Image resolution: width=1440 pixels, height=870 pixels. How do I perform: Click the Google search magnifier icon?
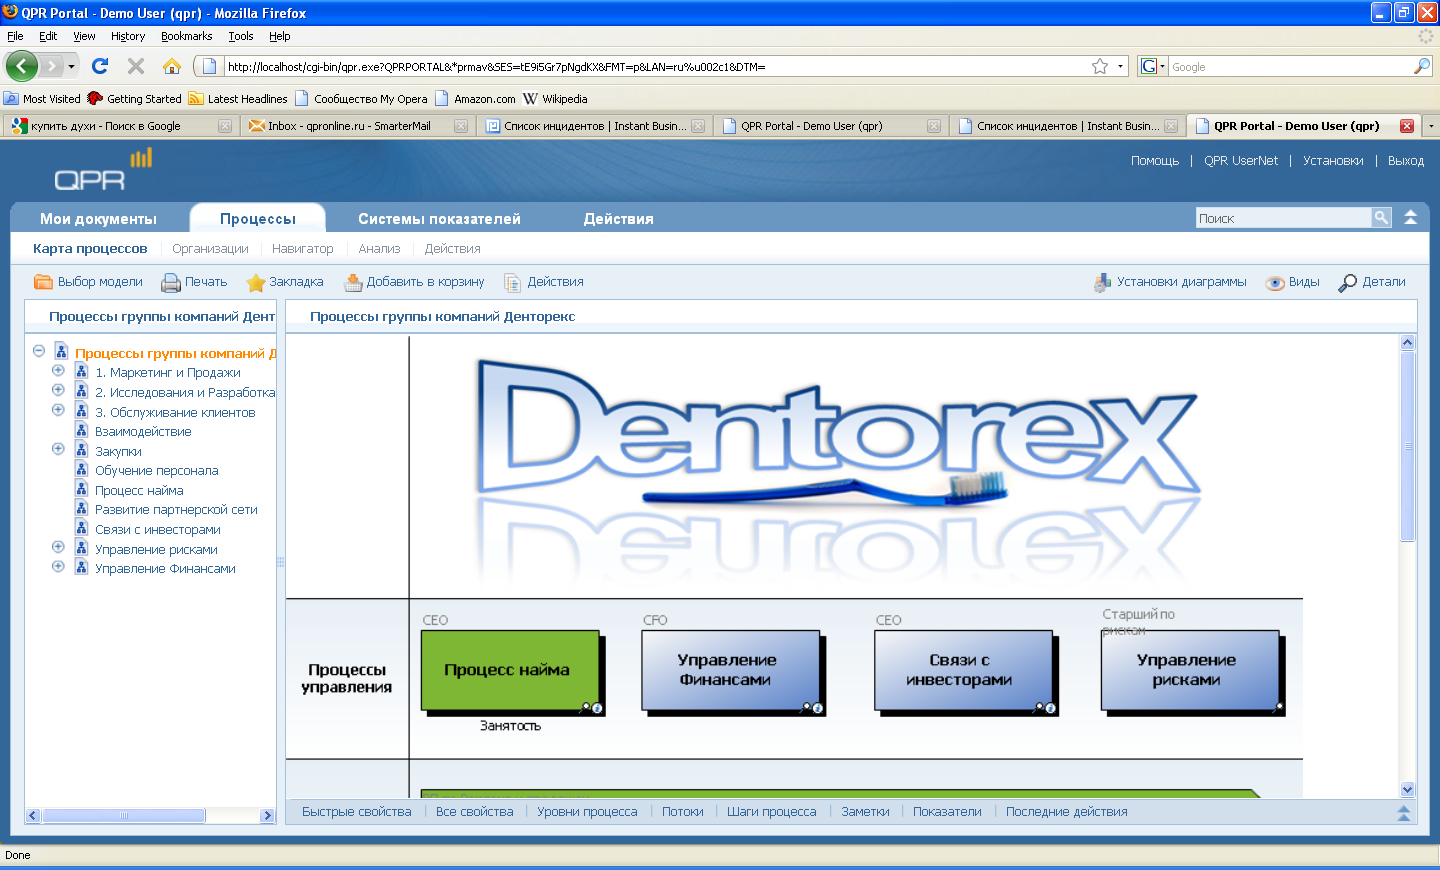click(x=1422, y=66)
